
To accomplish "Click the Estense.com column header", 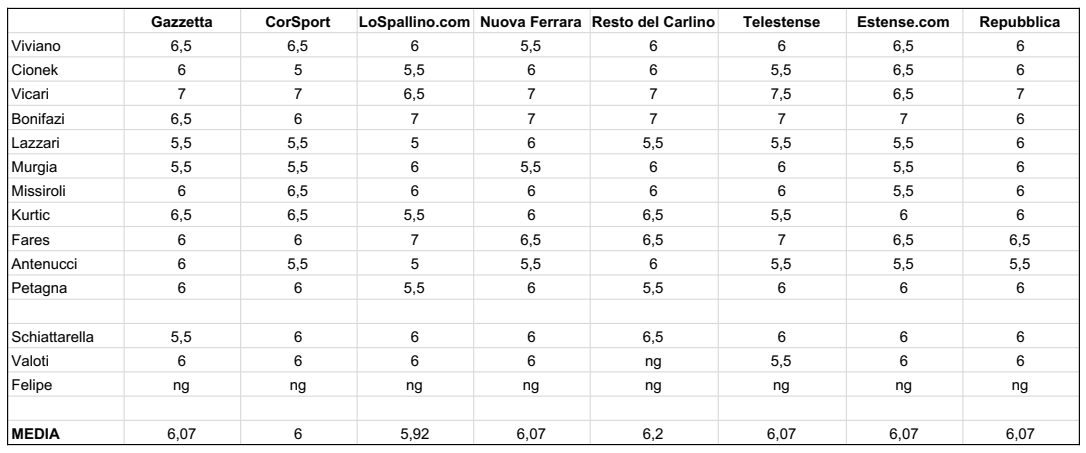I will click(x=903, y=22).
